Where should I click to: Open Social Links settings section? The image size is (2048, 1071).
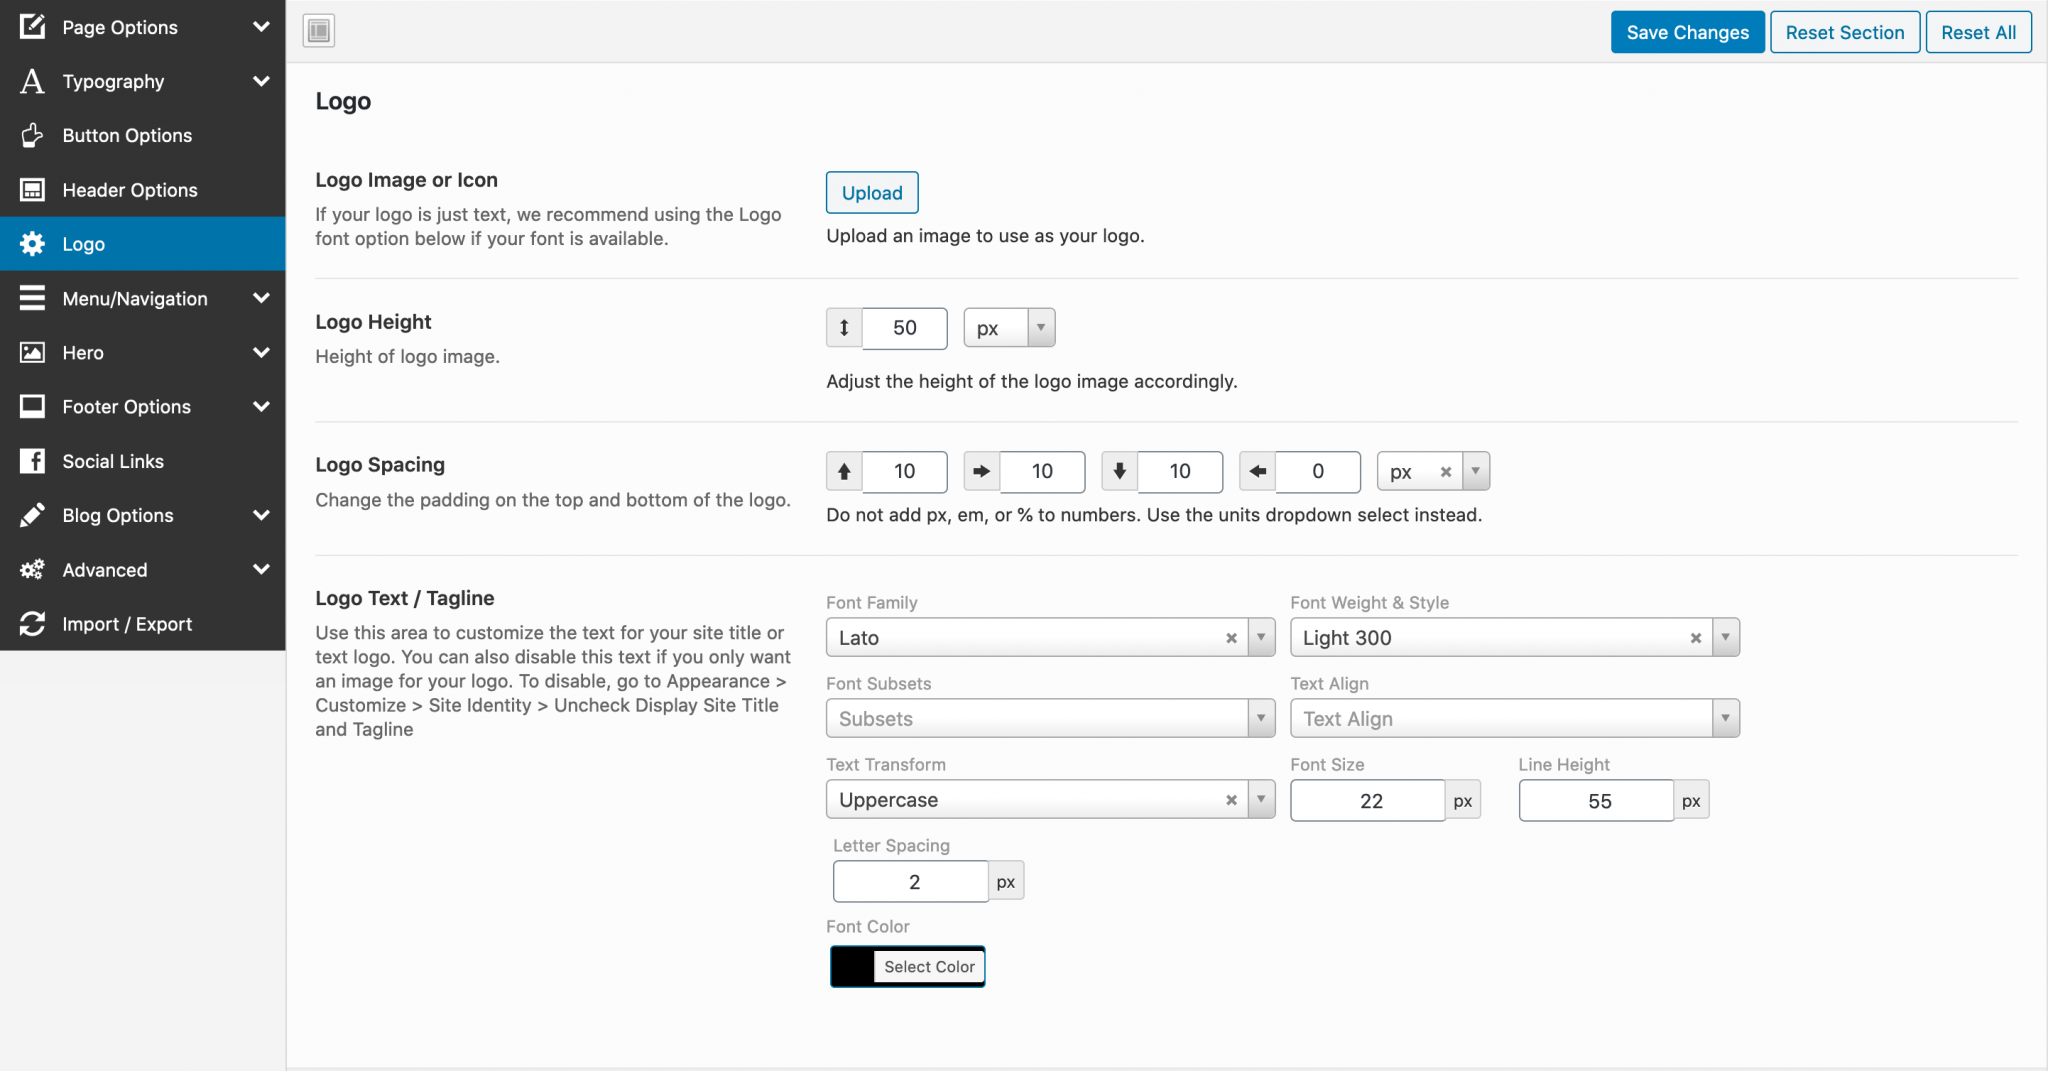point(142,461)
